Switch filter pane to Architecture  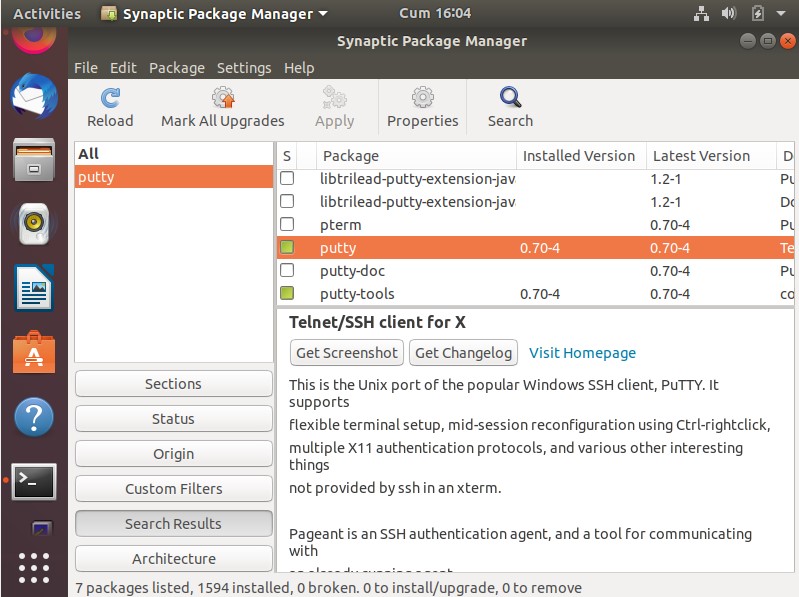[173, 559]
